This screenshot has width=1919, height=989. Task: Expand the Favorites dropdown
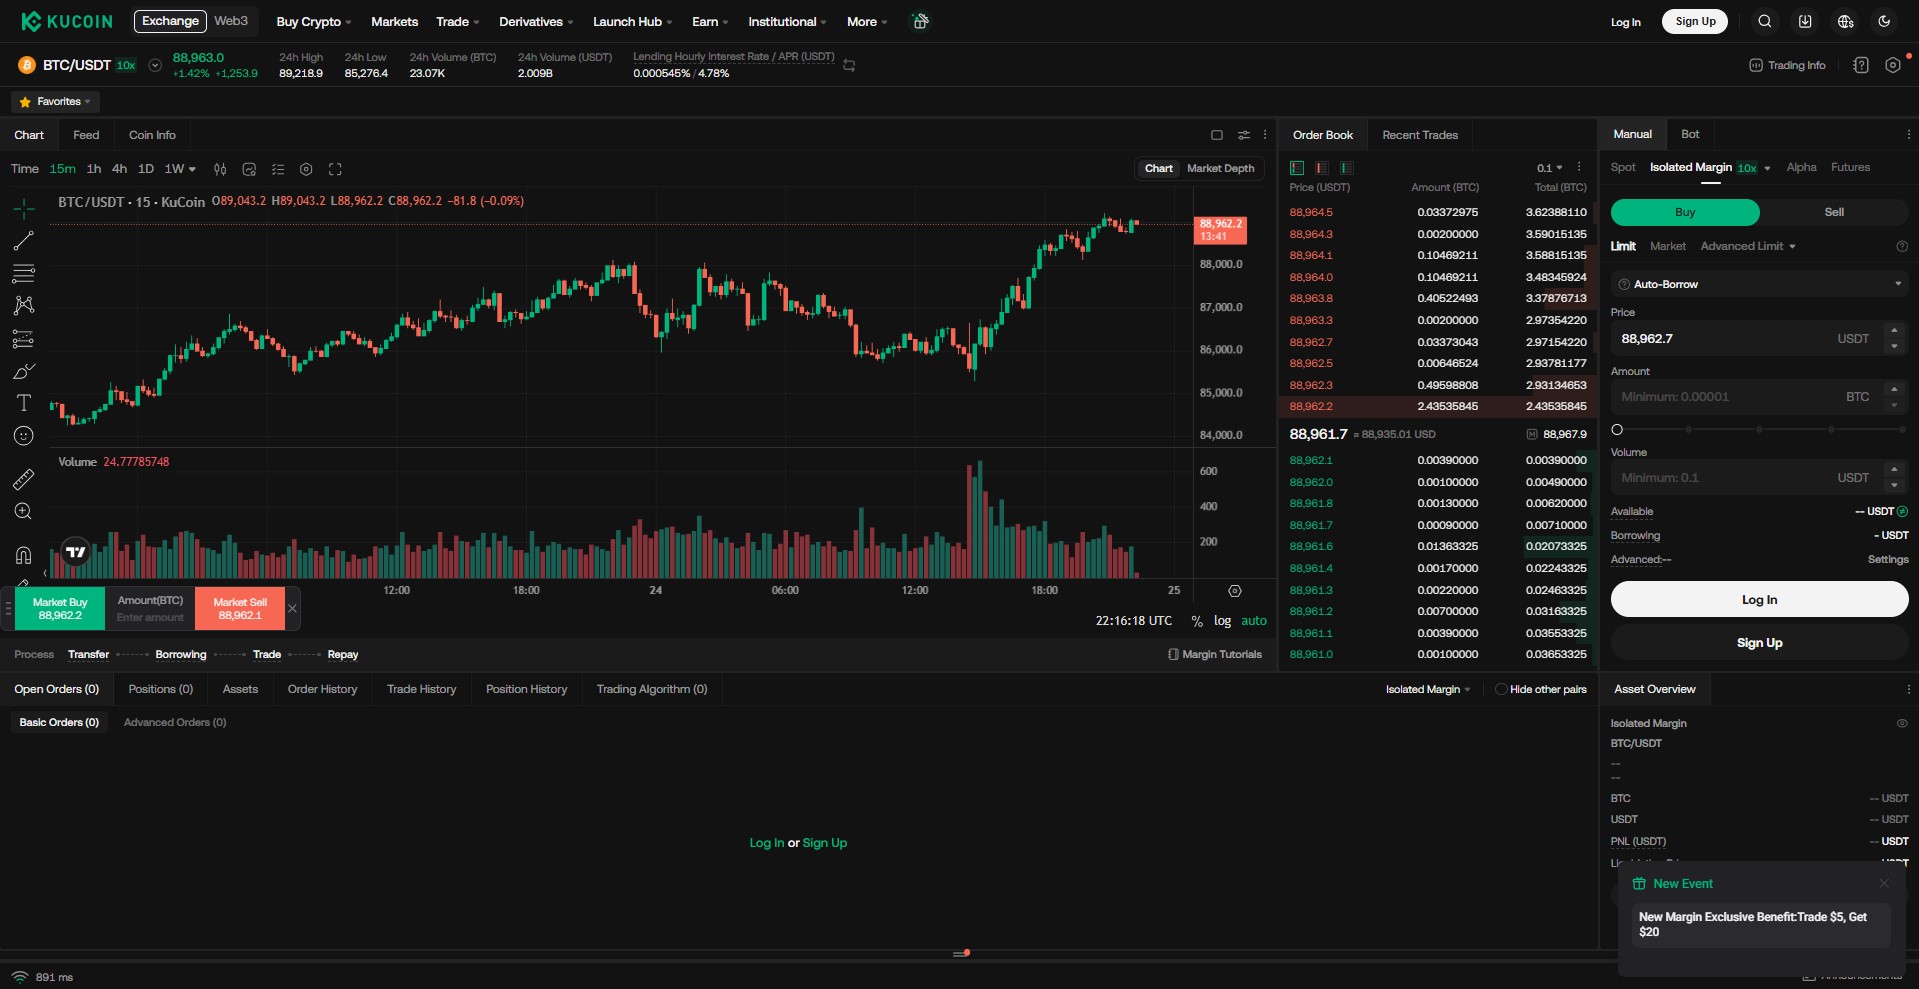pyautogui.click(x=55, y=101)
